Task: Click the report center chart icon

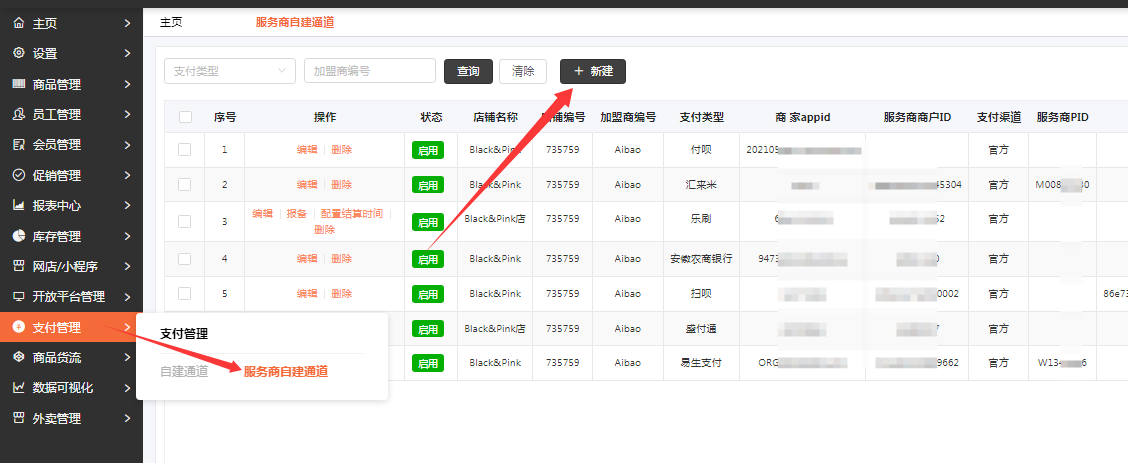Action: pyautogui.click(x=18, y=205)
